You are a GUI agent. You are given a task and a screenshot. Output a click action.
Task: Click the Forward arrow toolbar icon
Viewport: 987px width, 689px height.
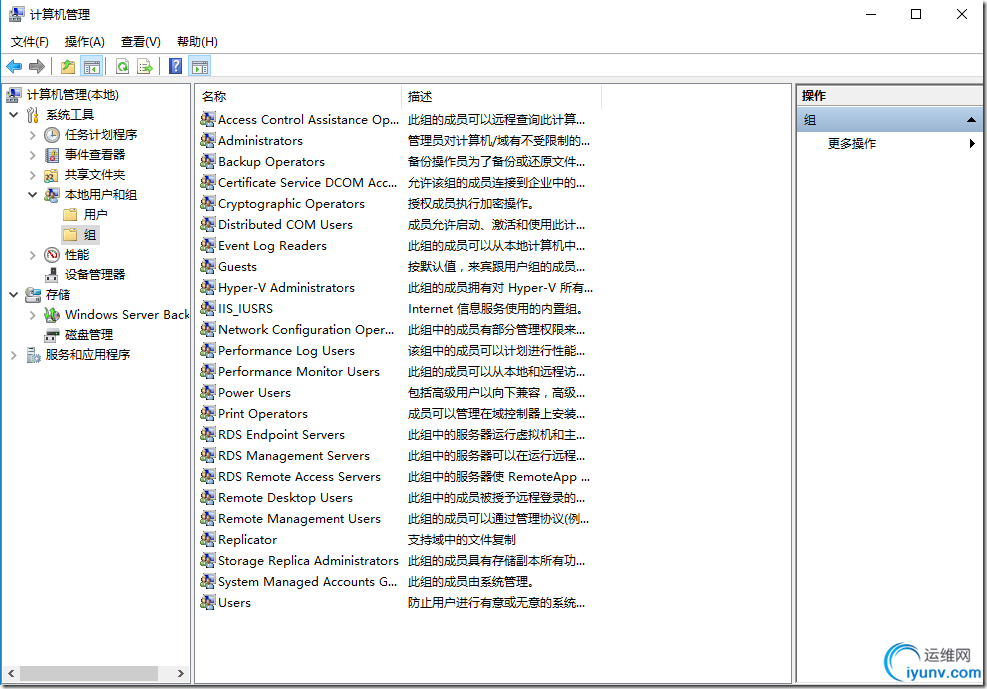click(37, 66)
